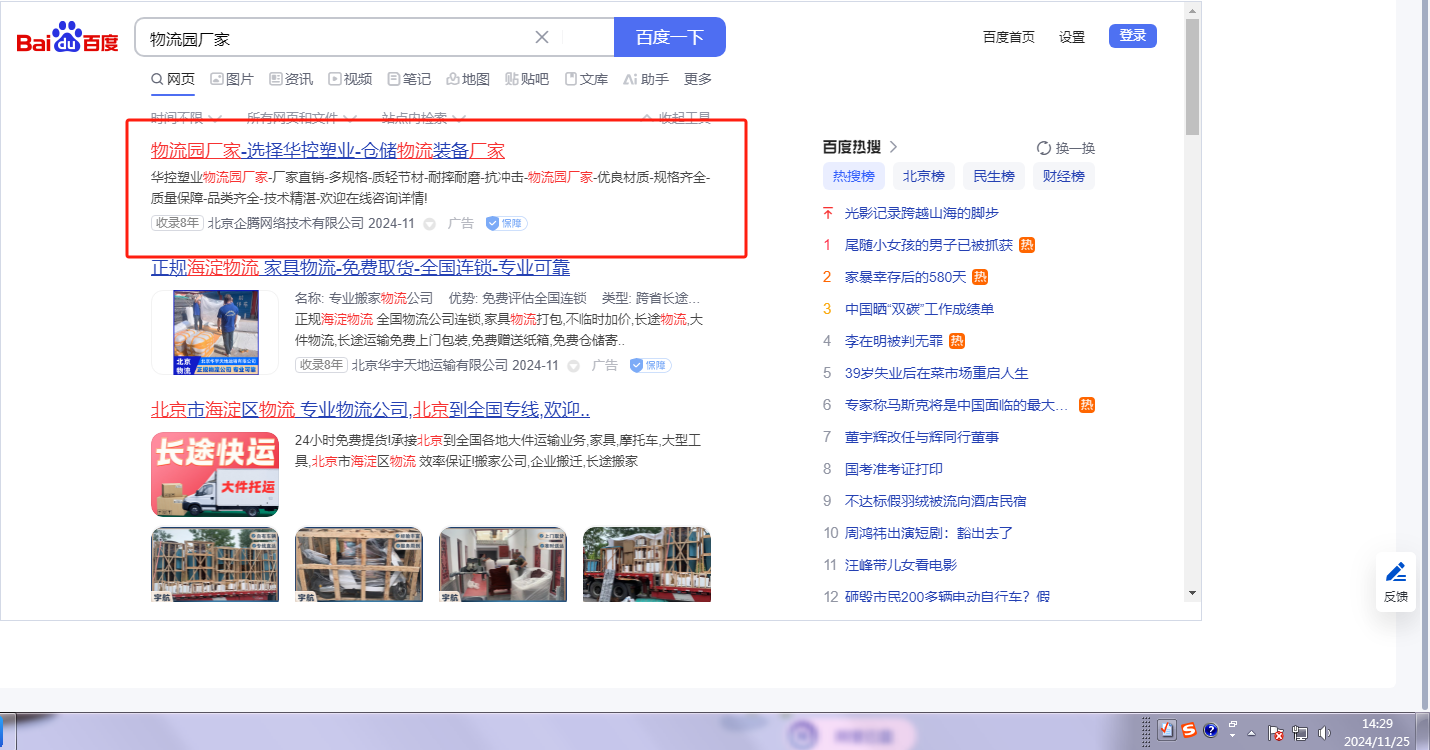Open the network connection tray icon
The image size is (1430, 750).
coord(1301,732)
